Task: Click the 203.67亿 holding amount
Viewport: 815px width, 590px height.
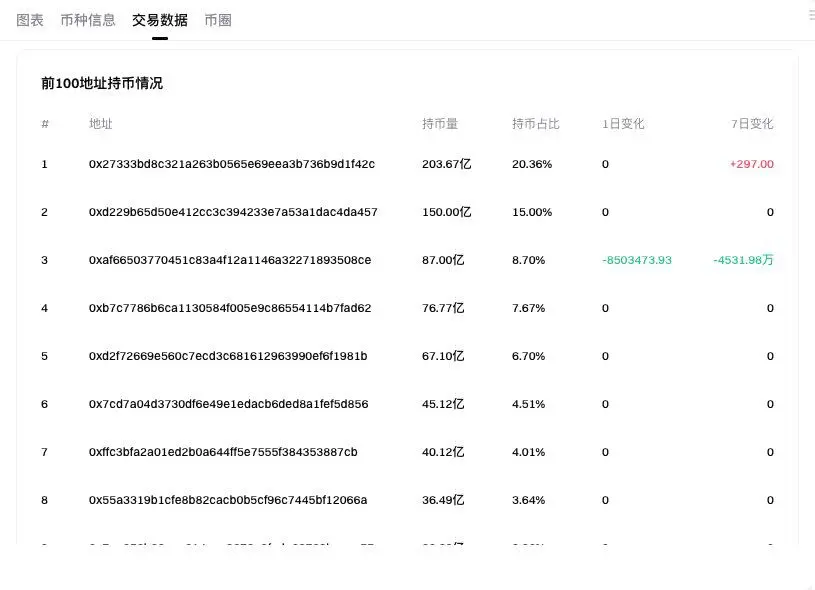Action: click(x=446, y=164)
